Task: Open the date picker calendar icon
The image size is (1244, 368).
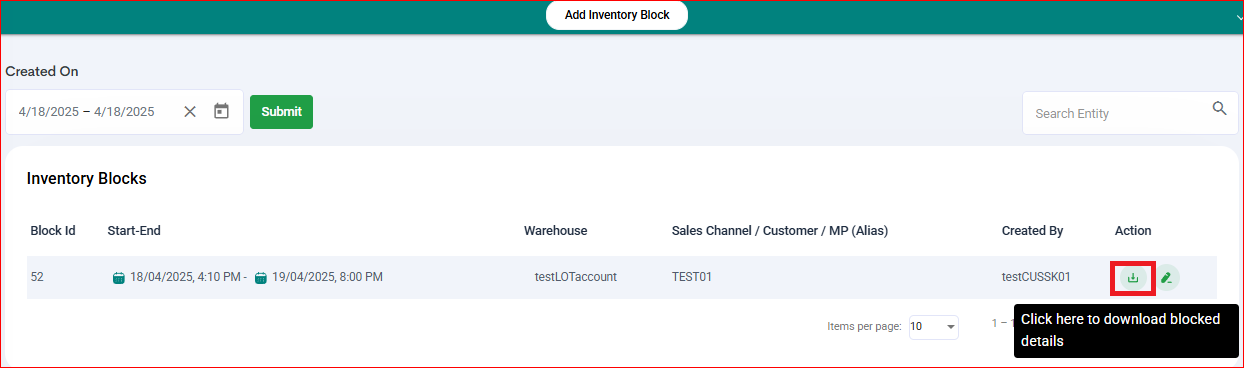Action: [x=222, y=111]
